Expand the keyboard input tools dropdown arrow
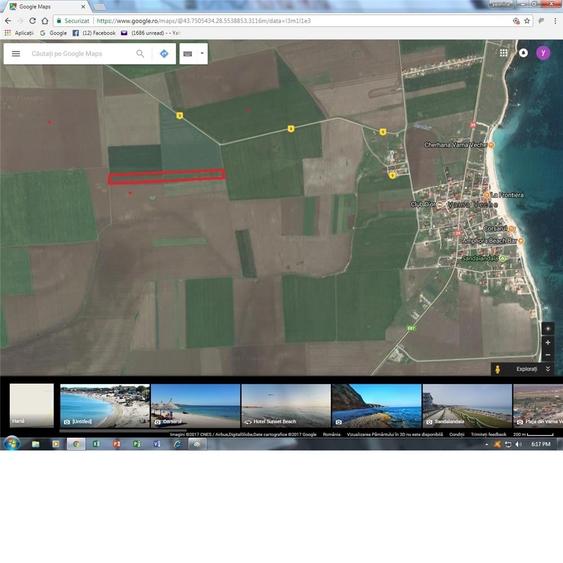The image size is (563, 563). point(202,53)
